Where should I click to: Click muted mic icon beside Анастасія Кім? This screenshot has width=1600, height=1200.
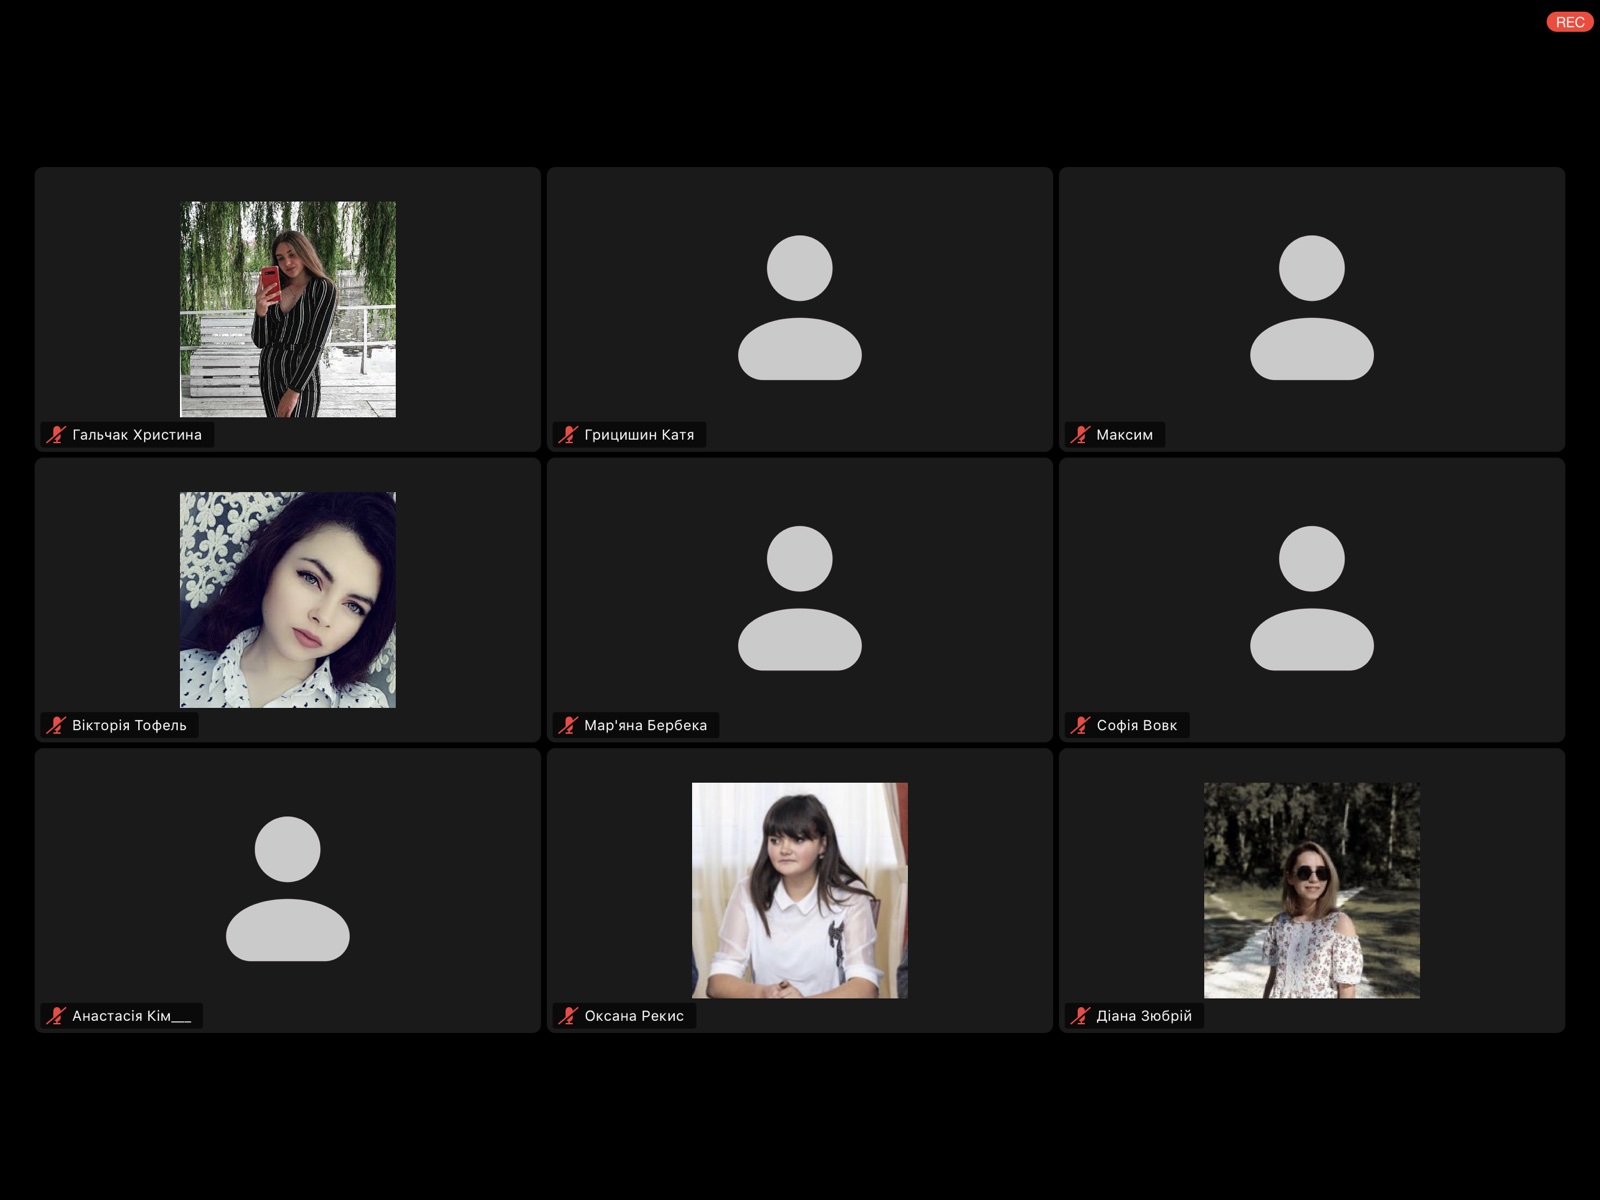[56, 1016]
